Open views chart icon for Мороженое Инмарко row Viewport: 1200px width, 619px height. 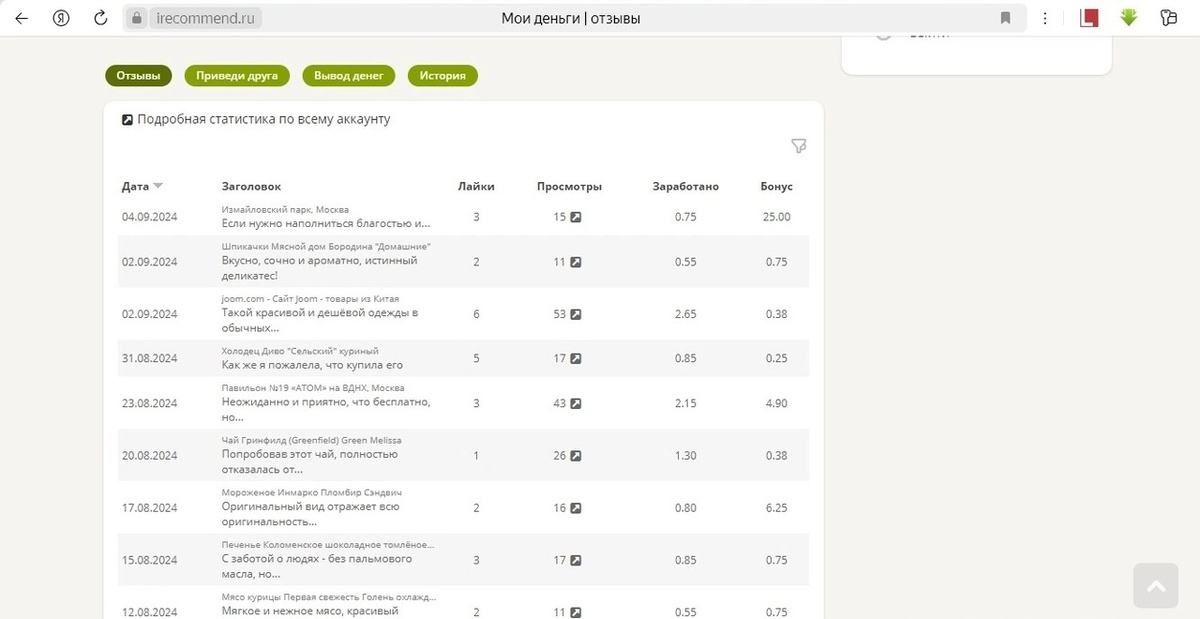[576, 508]
